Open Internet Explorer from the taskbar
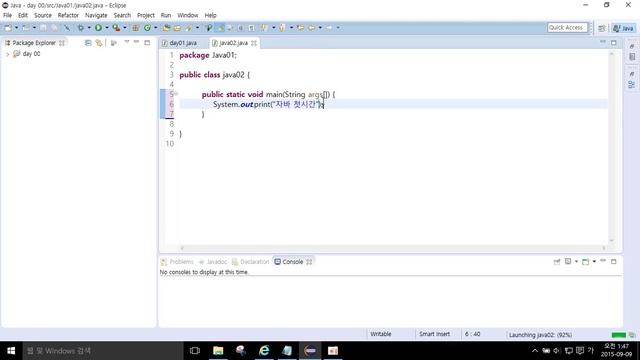Image resolution: width=640 pixels, height=360 pixels. [264, 351]
